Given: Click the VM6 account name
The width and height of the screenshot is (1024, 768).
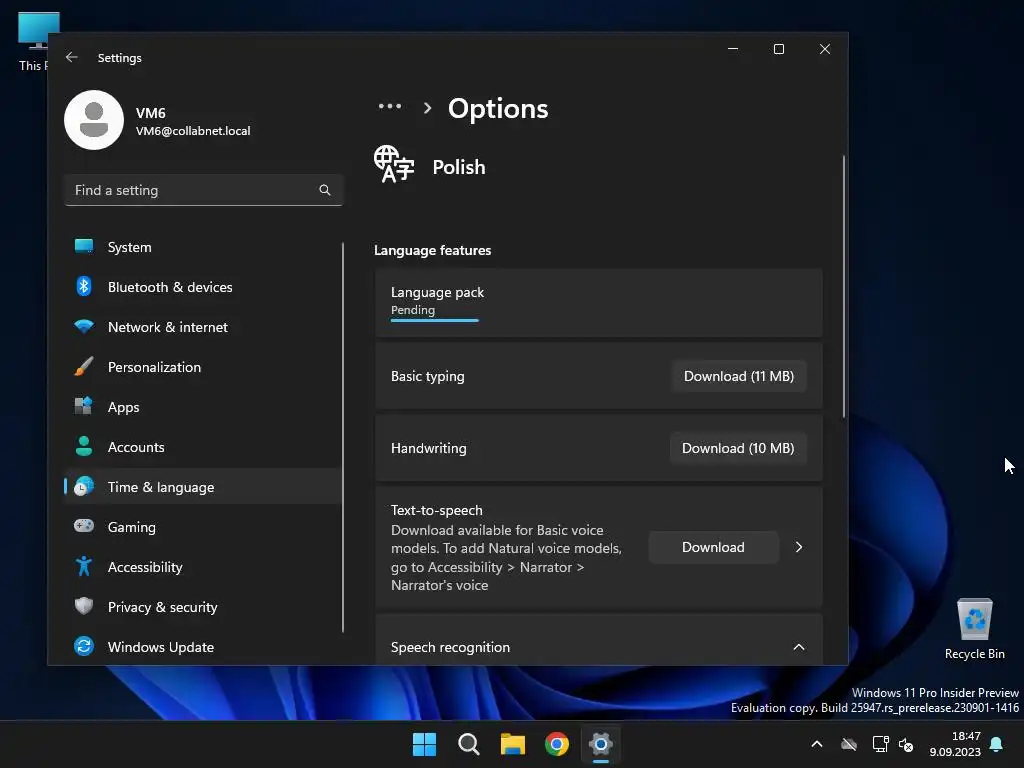Looking at the screenshot, I should 150,112.
